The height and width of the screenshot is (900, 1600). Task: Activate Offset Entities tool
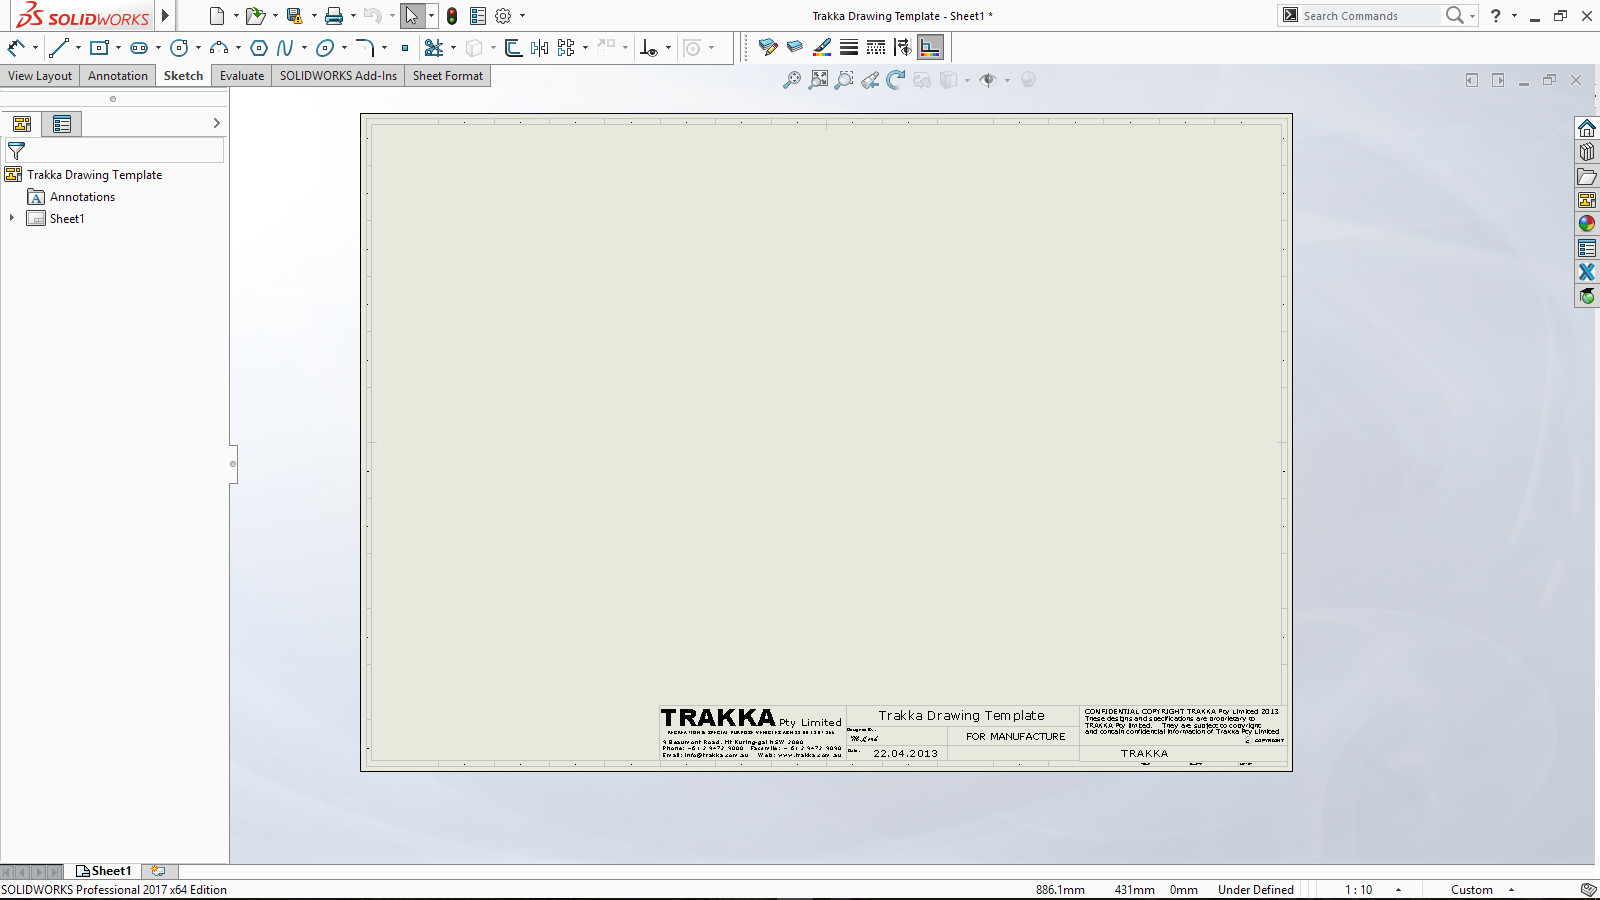pos(513,47)
